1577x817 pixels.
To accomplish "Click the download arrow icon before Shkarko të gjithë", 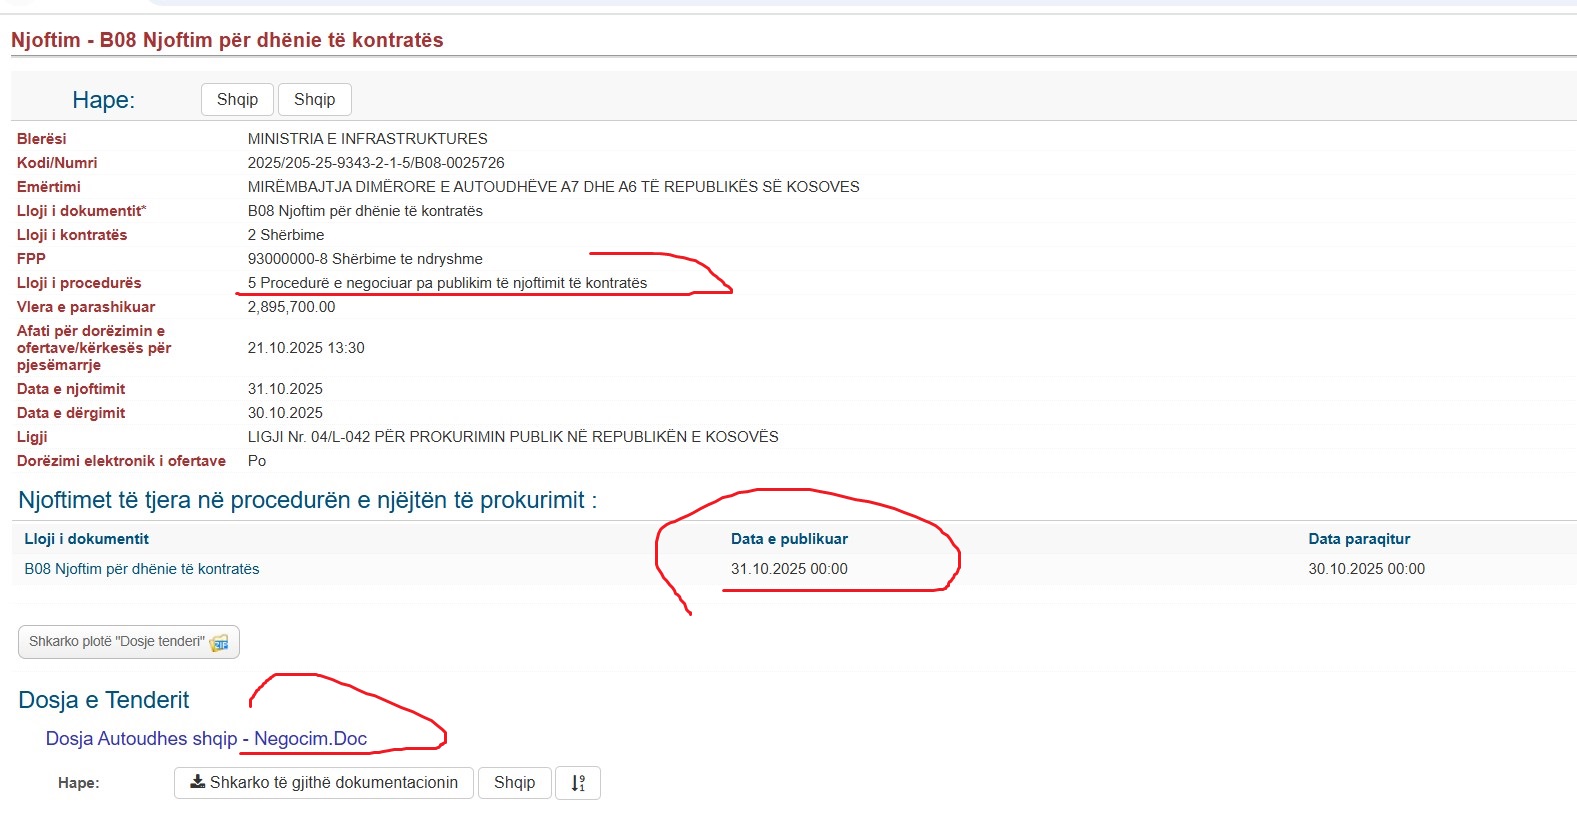I will click(198, 782).
